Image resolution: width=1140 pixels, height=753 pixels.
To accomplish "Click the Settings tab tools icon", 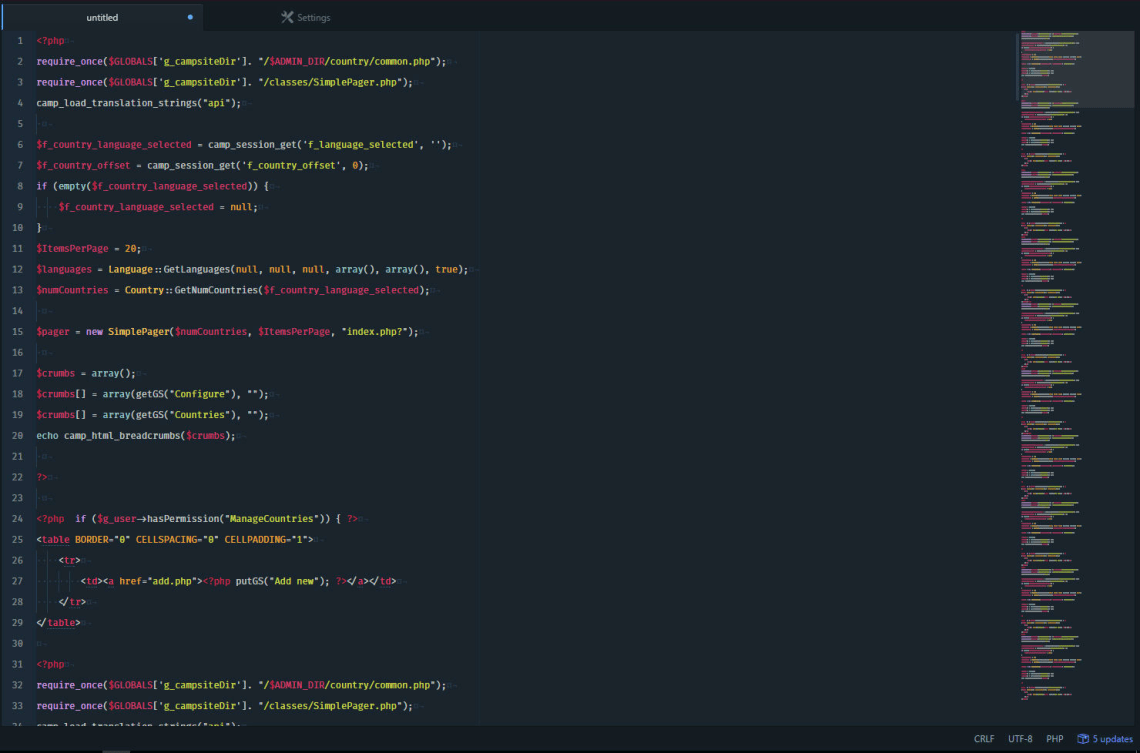I will click(x=287, y=17).
